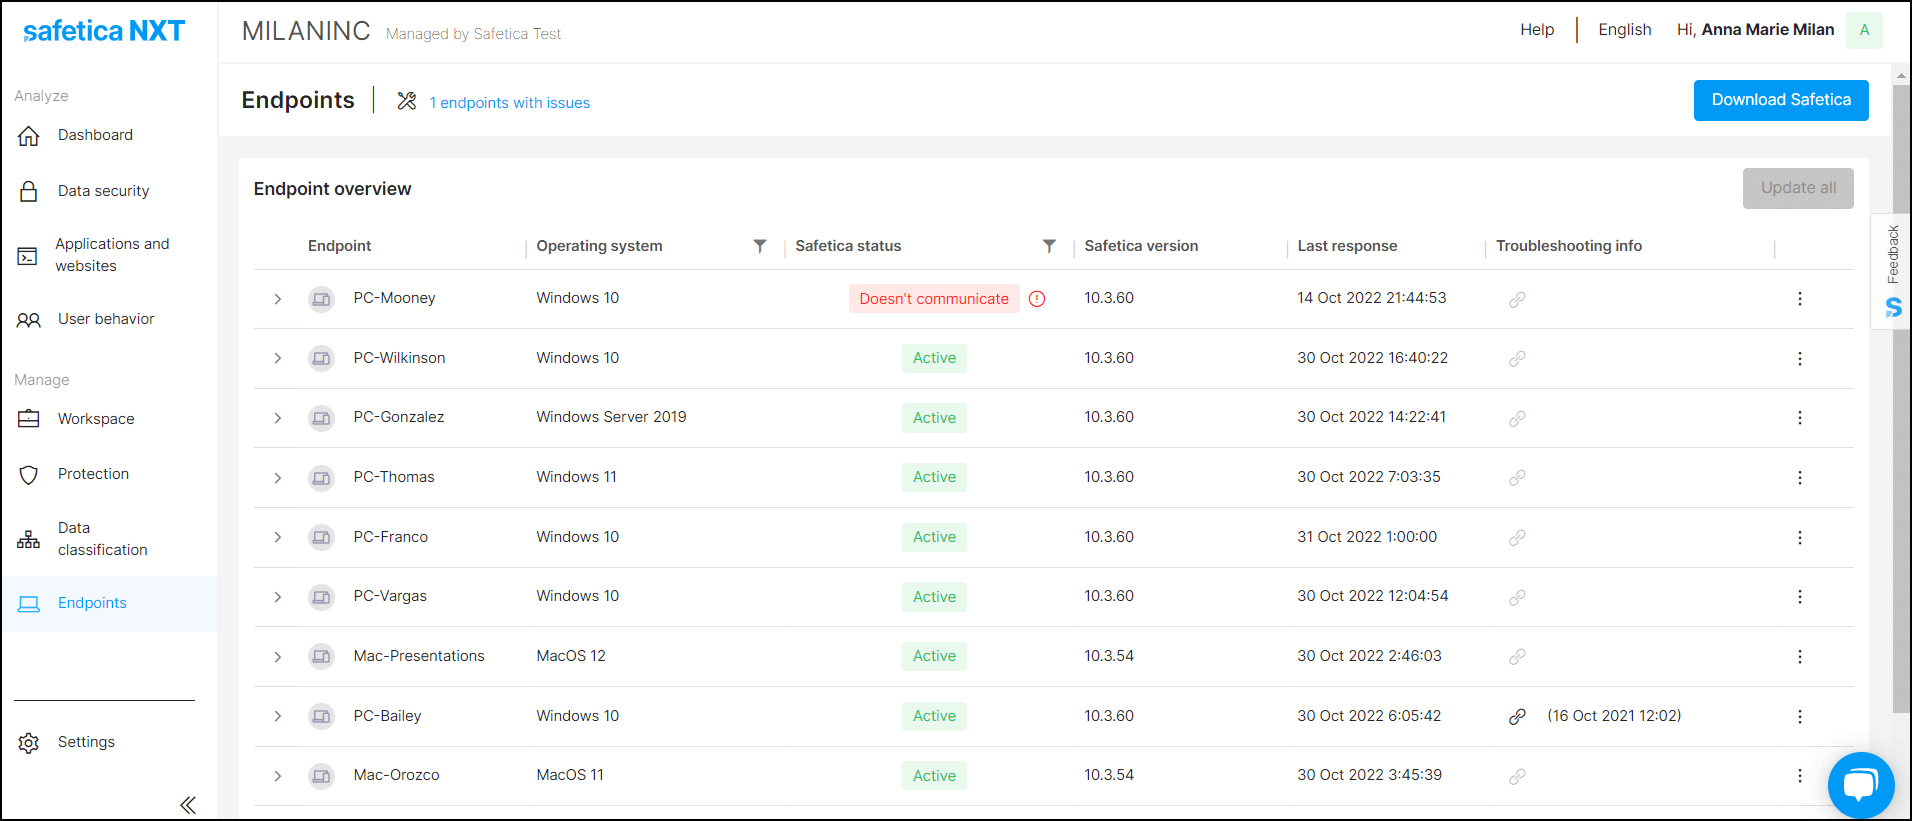Screen dimensions: 1912x821
Task: Click the (16 Oct 2021 12:02) troubleshooting text
Action: (x=1614, y=716)
